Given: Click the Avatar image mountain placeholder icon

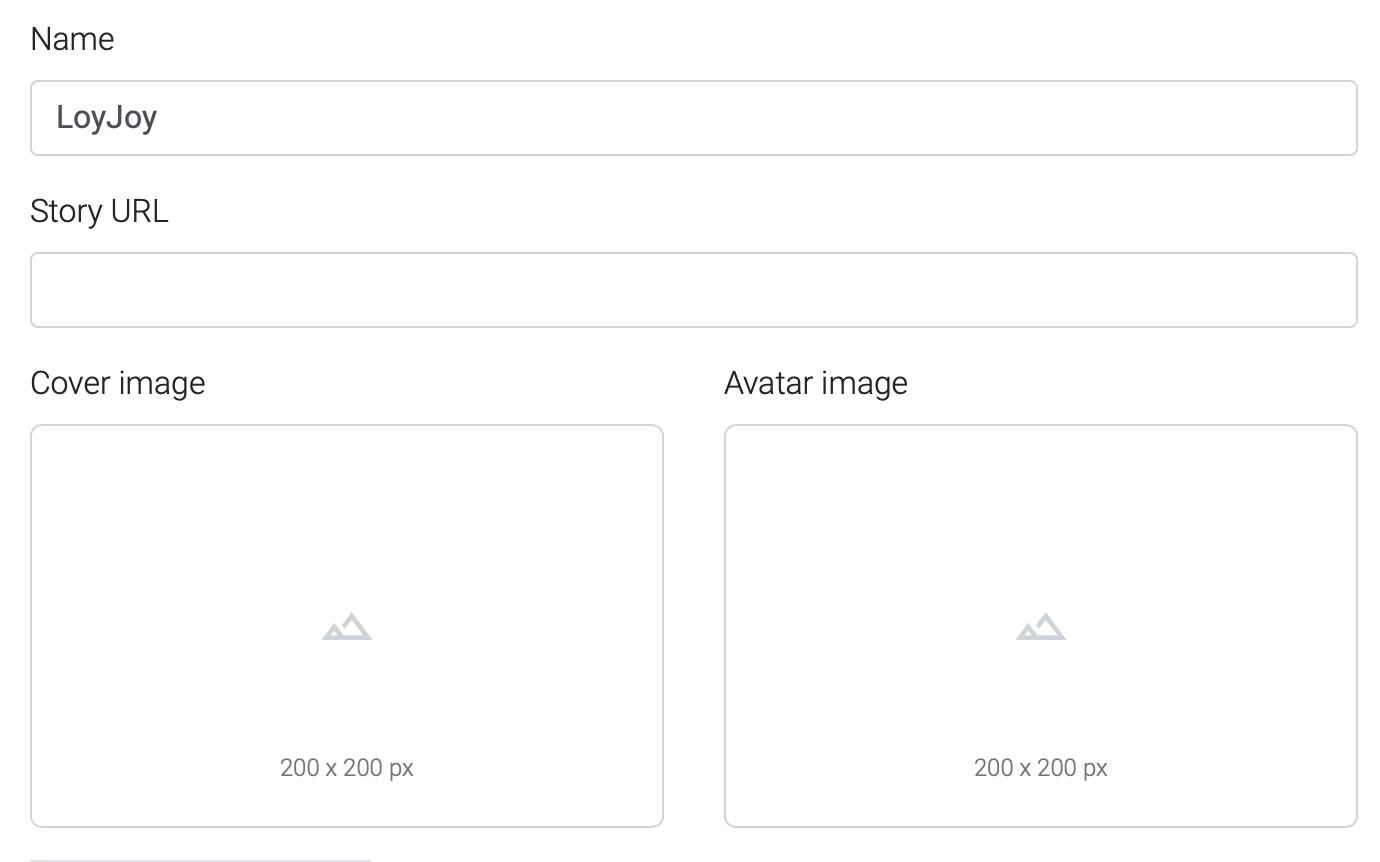Looking at the screenshot, I should [1040, 626].
